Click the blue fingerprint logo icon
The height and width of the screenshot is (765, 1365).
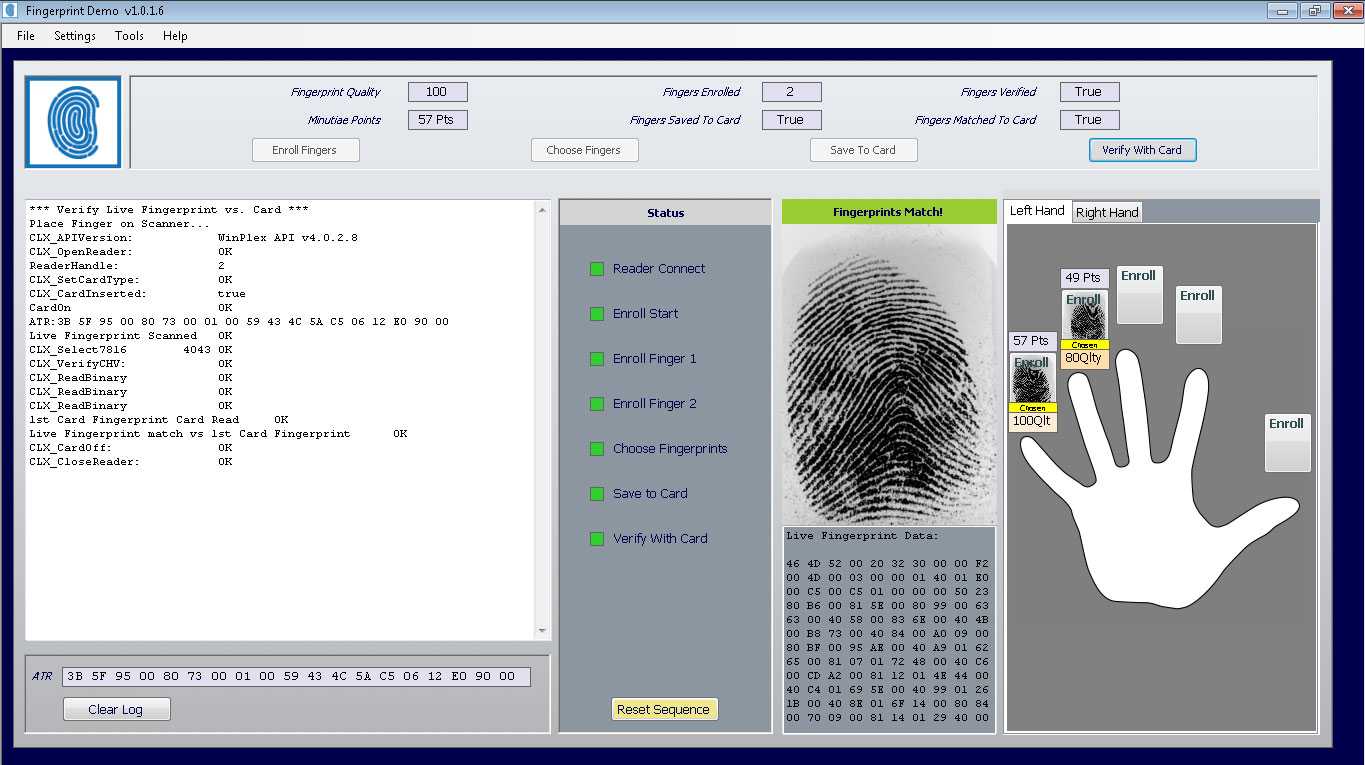[73, 122]
